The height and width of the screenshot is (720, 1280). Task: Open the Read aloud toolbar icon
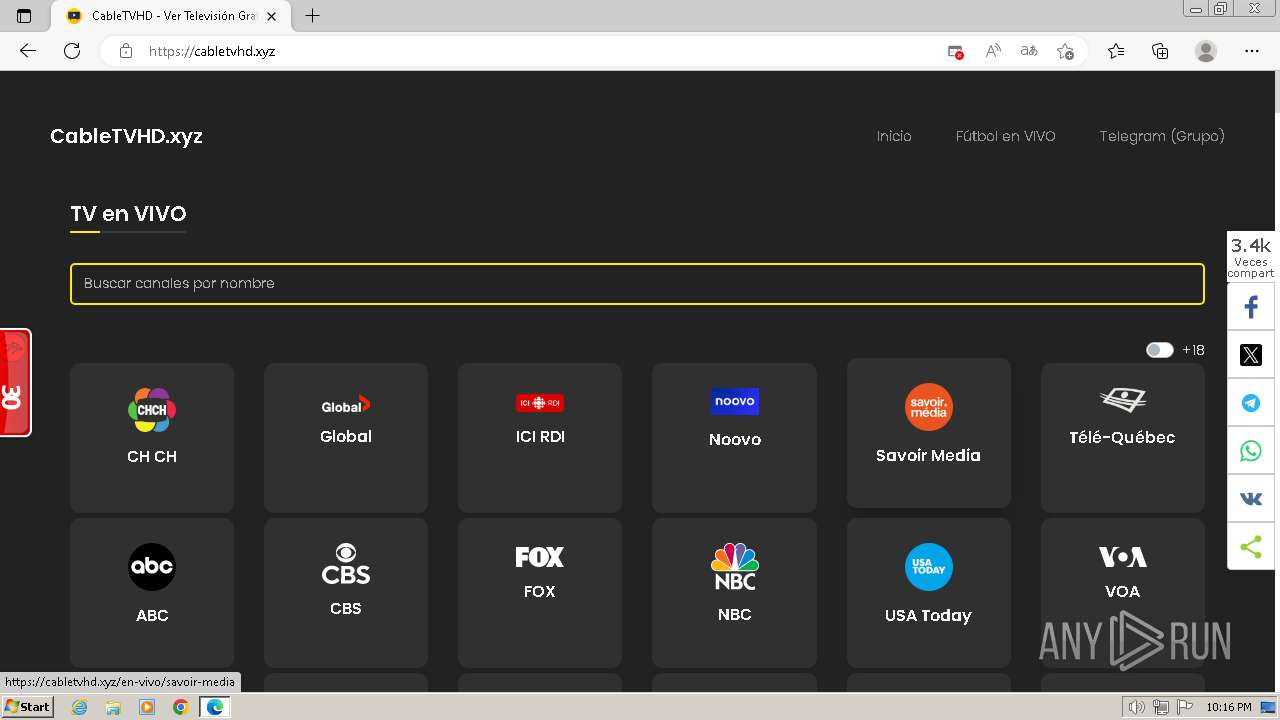993,51
